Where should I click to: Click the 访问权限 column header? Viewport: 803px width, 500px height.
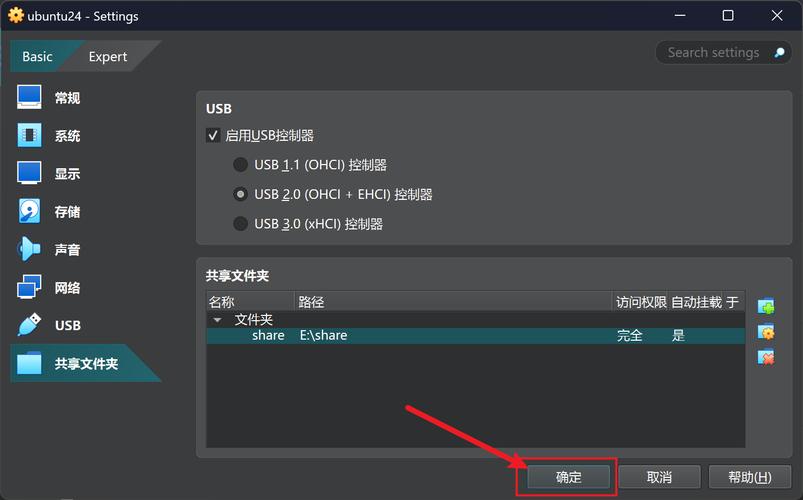click(641, 302)
